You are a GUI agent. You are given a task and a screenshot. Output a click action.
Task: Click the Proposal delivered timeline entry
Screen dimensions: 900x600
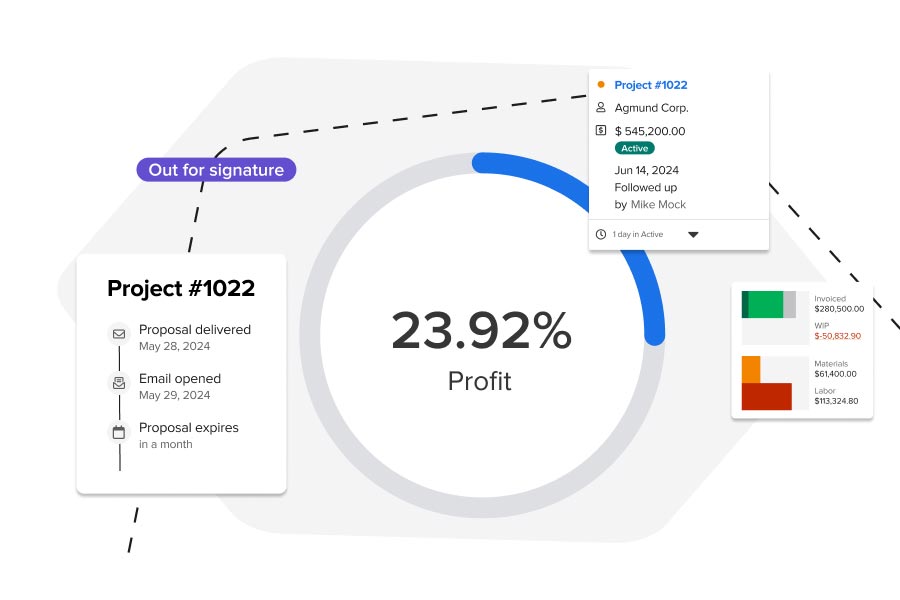(196, 329)
